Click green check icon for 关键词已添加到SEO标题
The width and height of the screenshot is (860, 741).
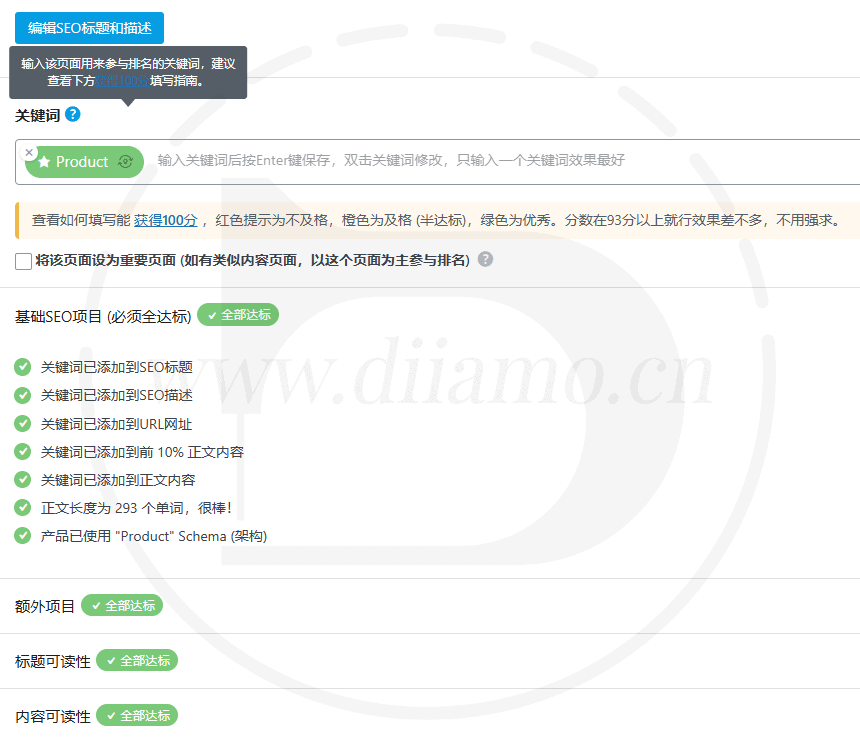click(22, 367)
